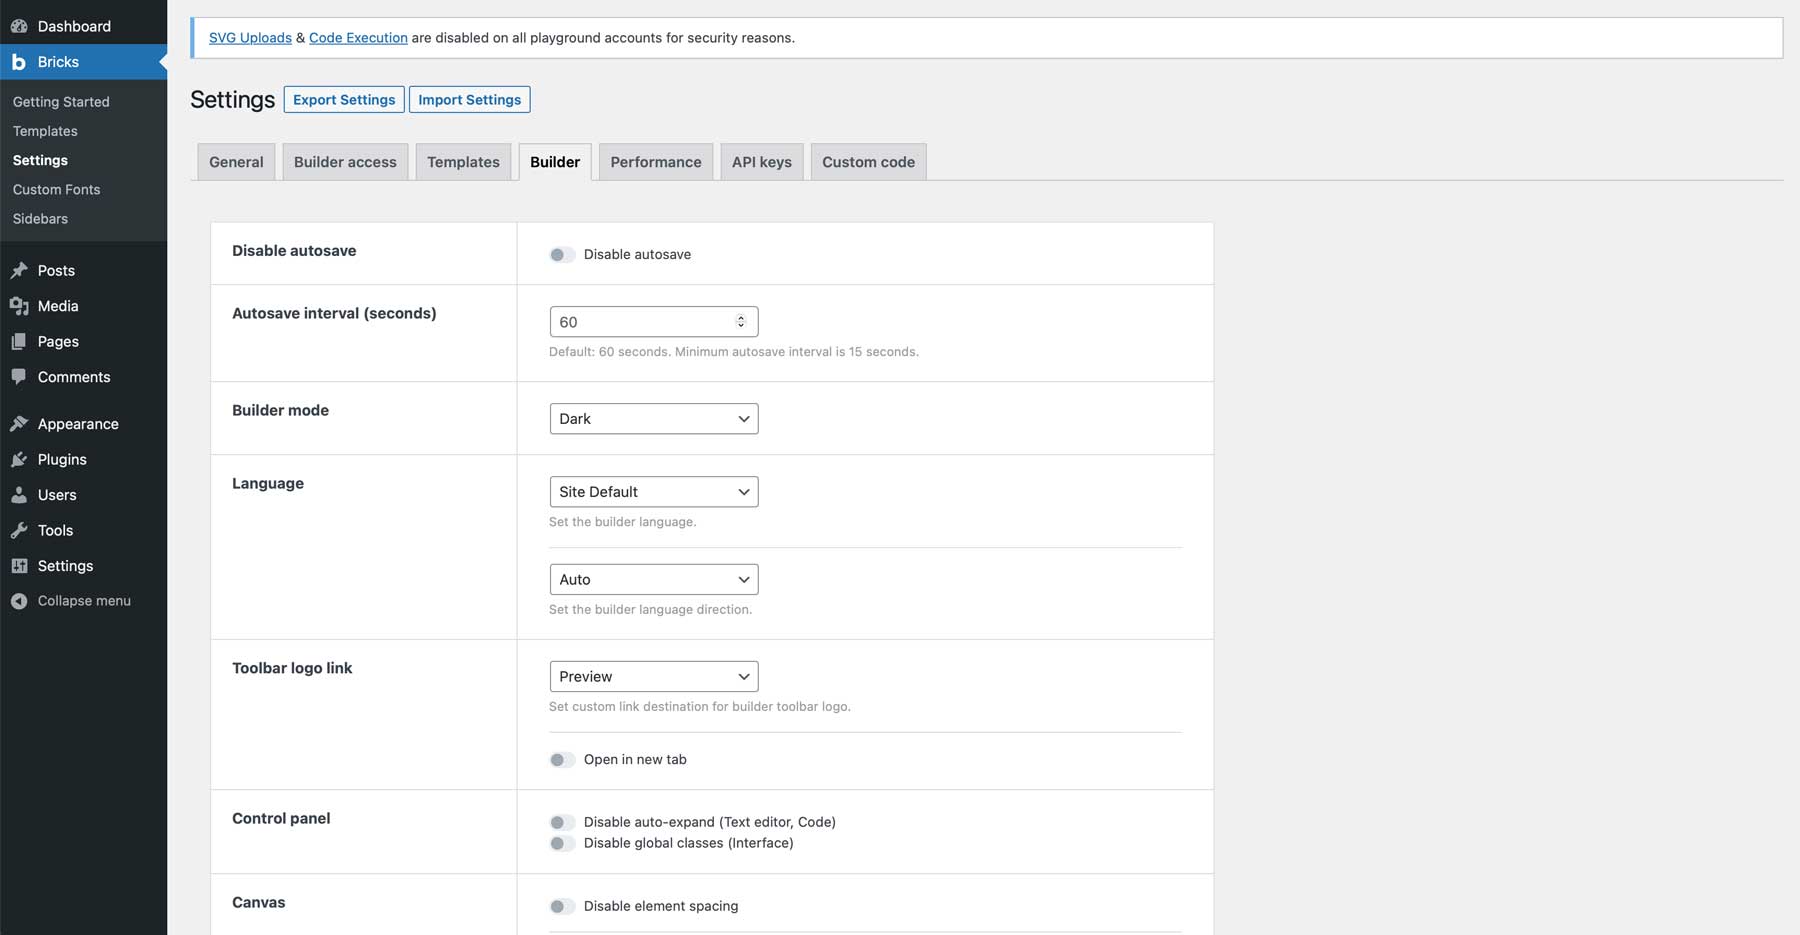Switch to the Performance tab
The image size is (1800, 935).
pyautogui.click(x=655, y=161)
